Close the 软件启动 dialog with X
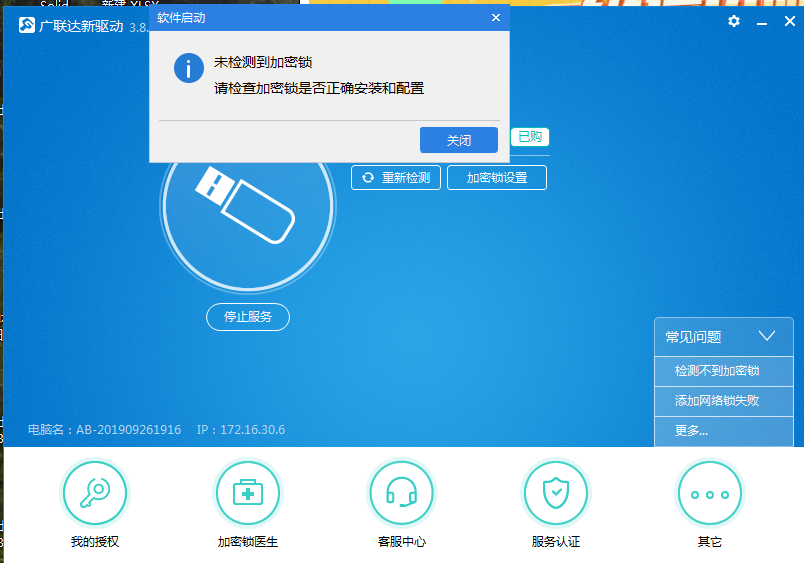Screen dimensions: 804x563 (496, 18)
